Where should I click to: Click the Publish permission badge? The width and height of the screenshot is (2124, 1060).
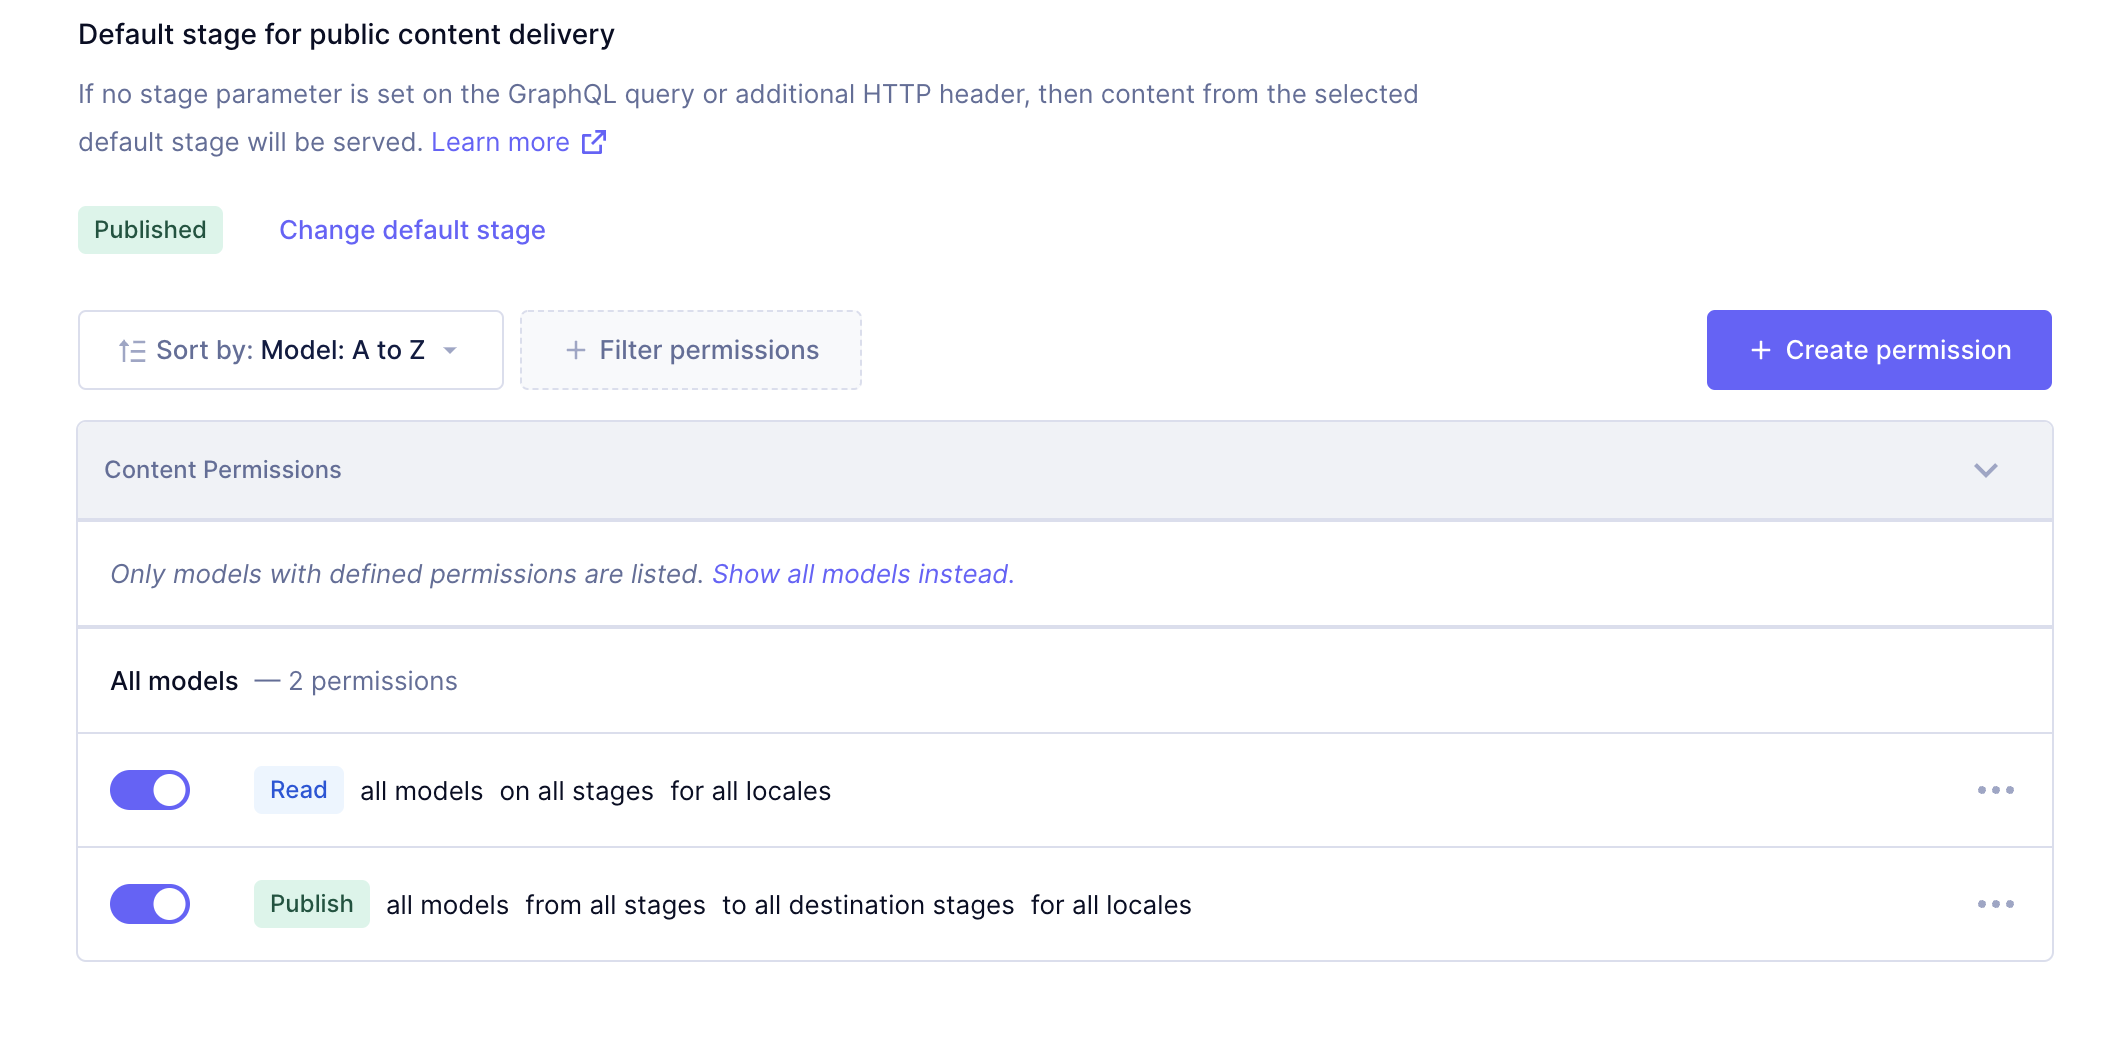click(x=310, y=903)
